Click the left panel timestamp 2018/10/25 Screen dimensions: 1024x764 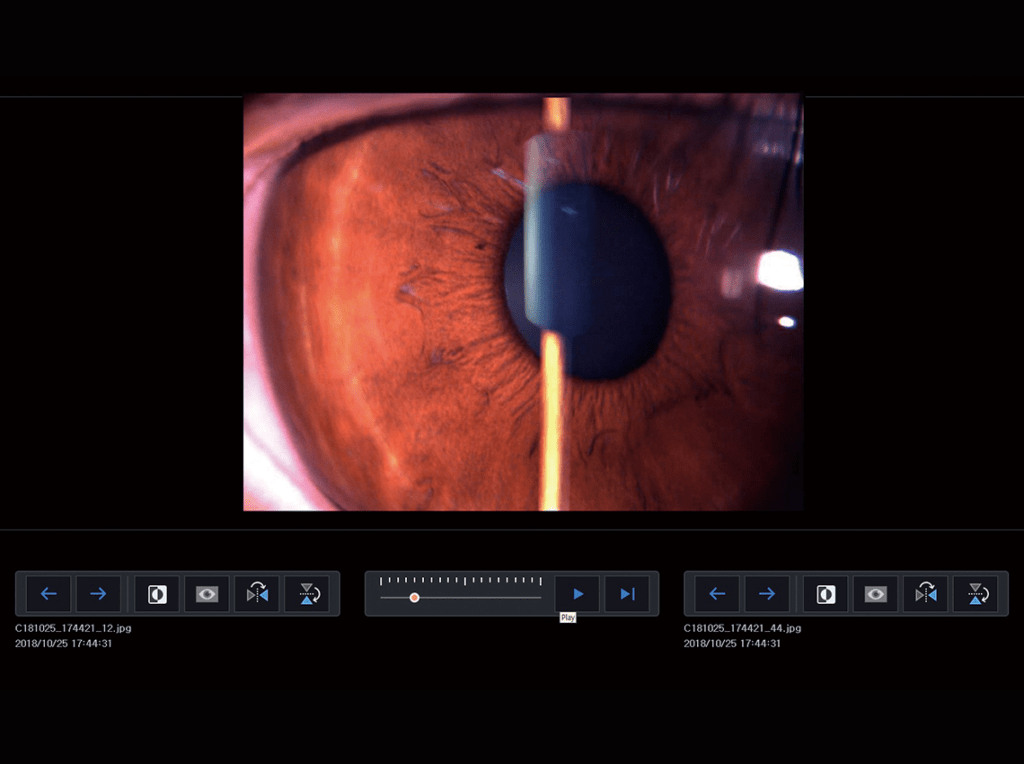[x=63, y=645]
